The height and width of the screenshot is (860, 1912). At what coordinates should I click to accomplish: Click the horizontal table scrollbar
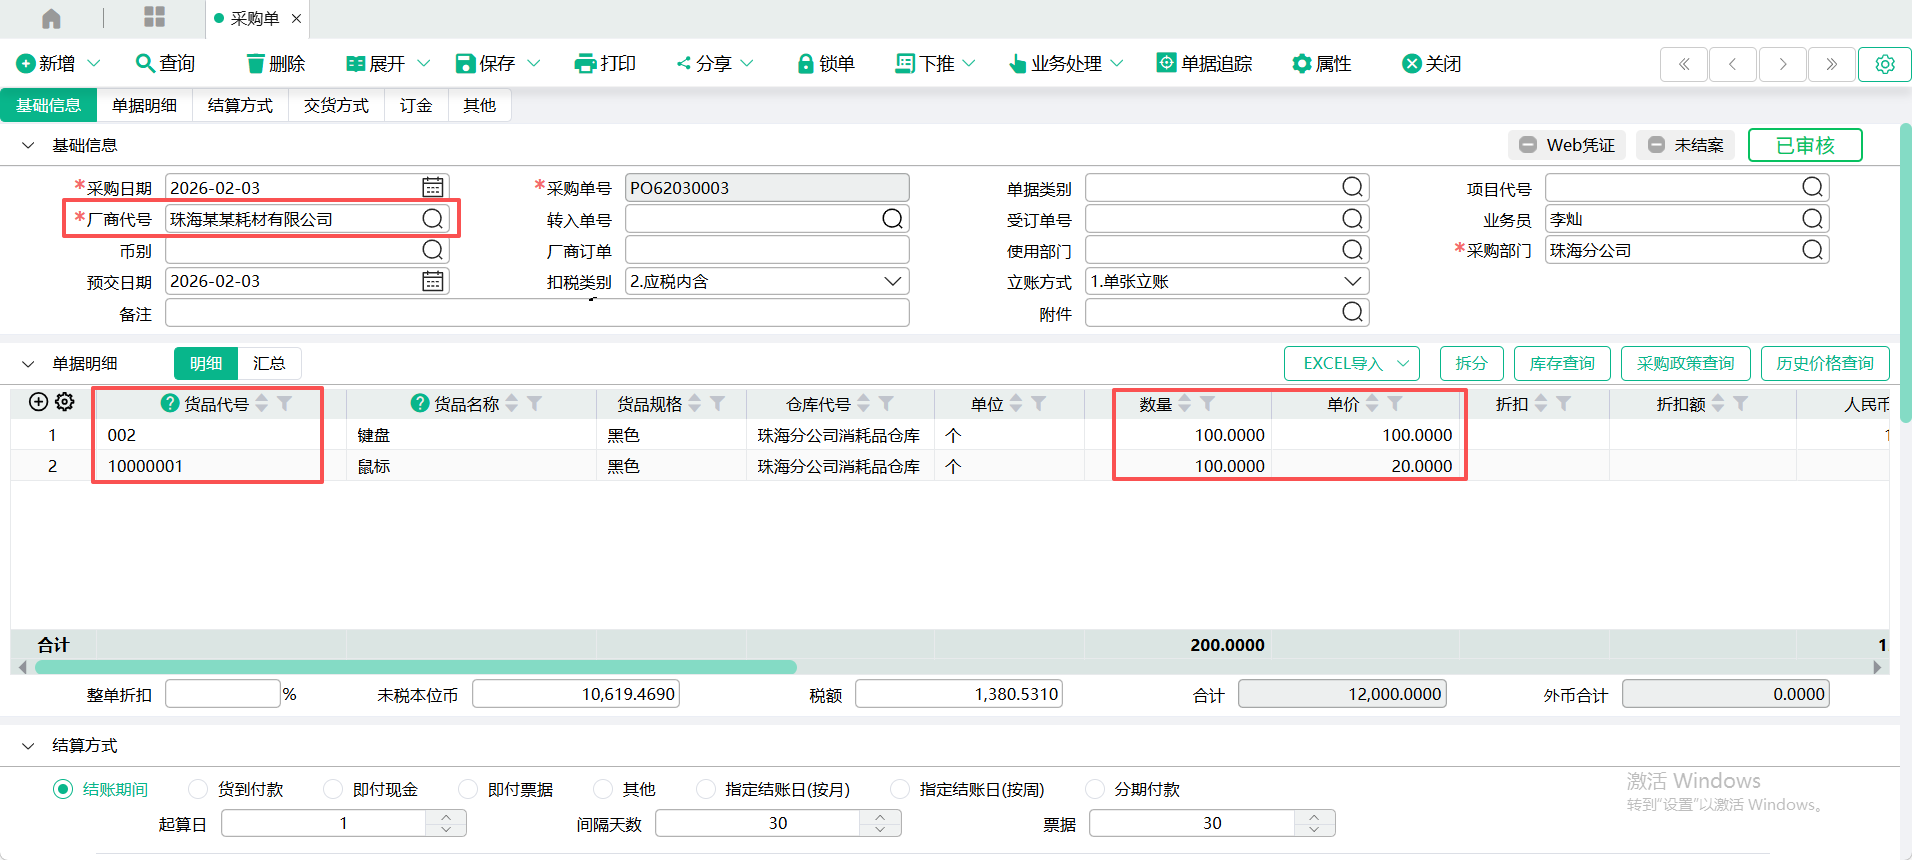tap(415, 667)
